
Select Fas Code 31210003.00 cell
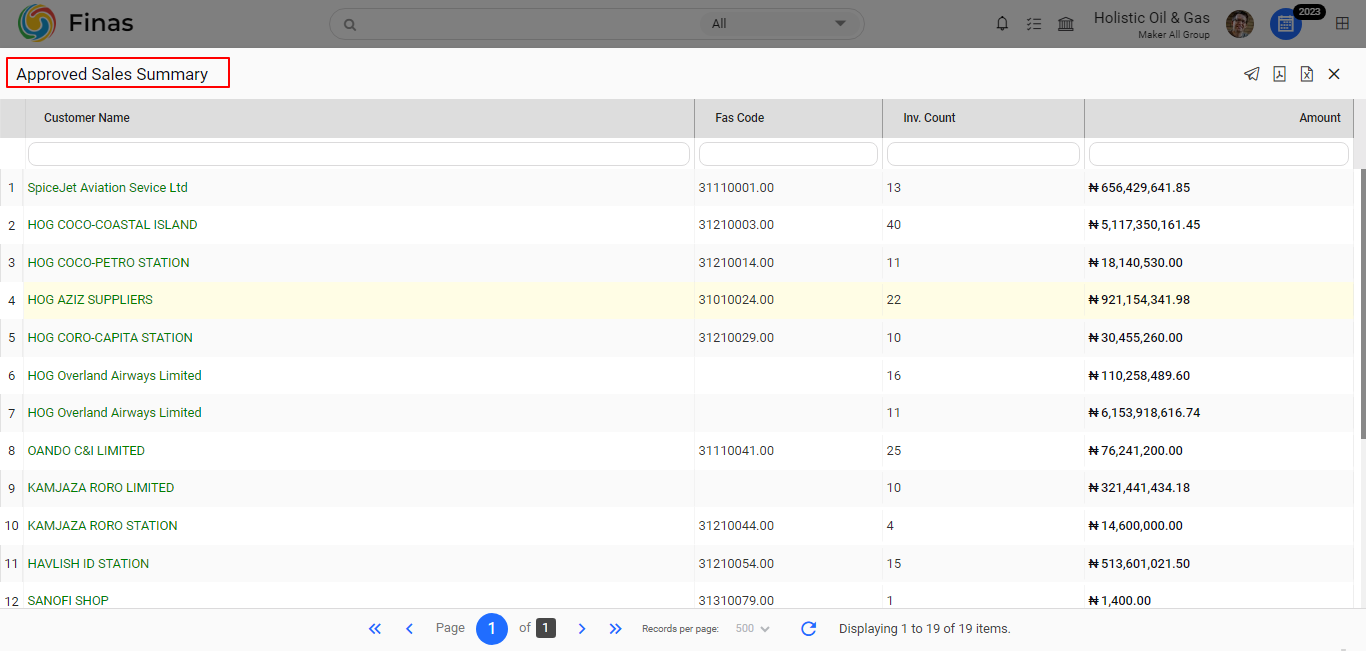736,225
